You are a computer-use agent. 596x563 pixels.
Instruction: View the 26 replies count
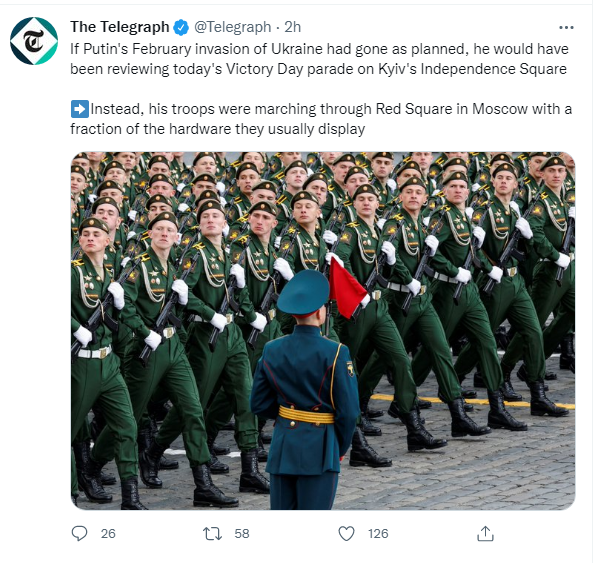[108, 534]
